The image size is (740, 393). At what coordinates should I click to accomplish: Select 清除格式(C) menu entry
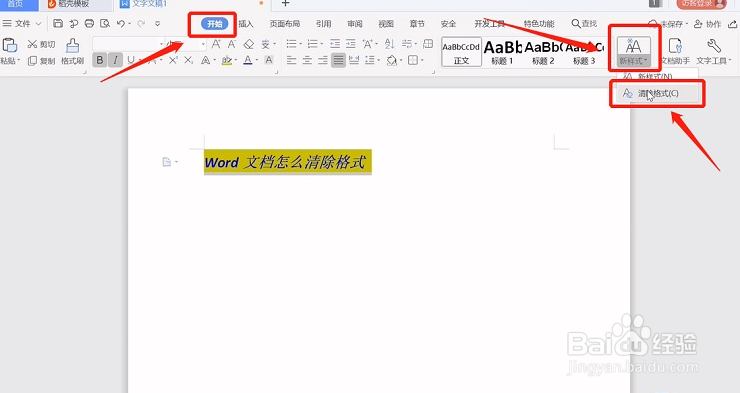(x=657, y=93)
